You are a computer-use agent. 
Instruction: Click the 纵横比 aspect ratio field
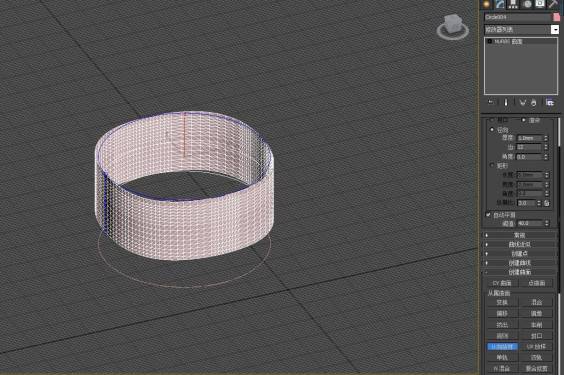pyautogui.click(x=526, y=203)
